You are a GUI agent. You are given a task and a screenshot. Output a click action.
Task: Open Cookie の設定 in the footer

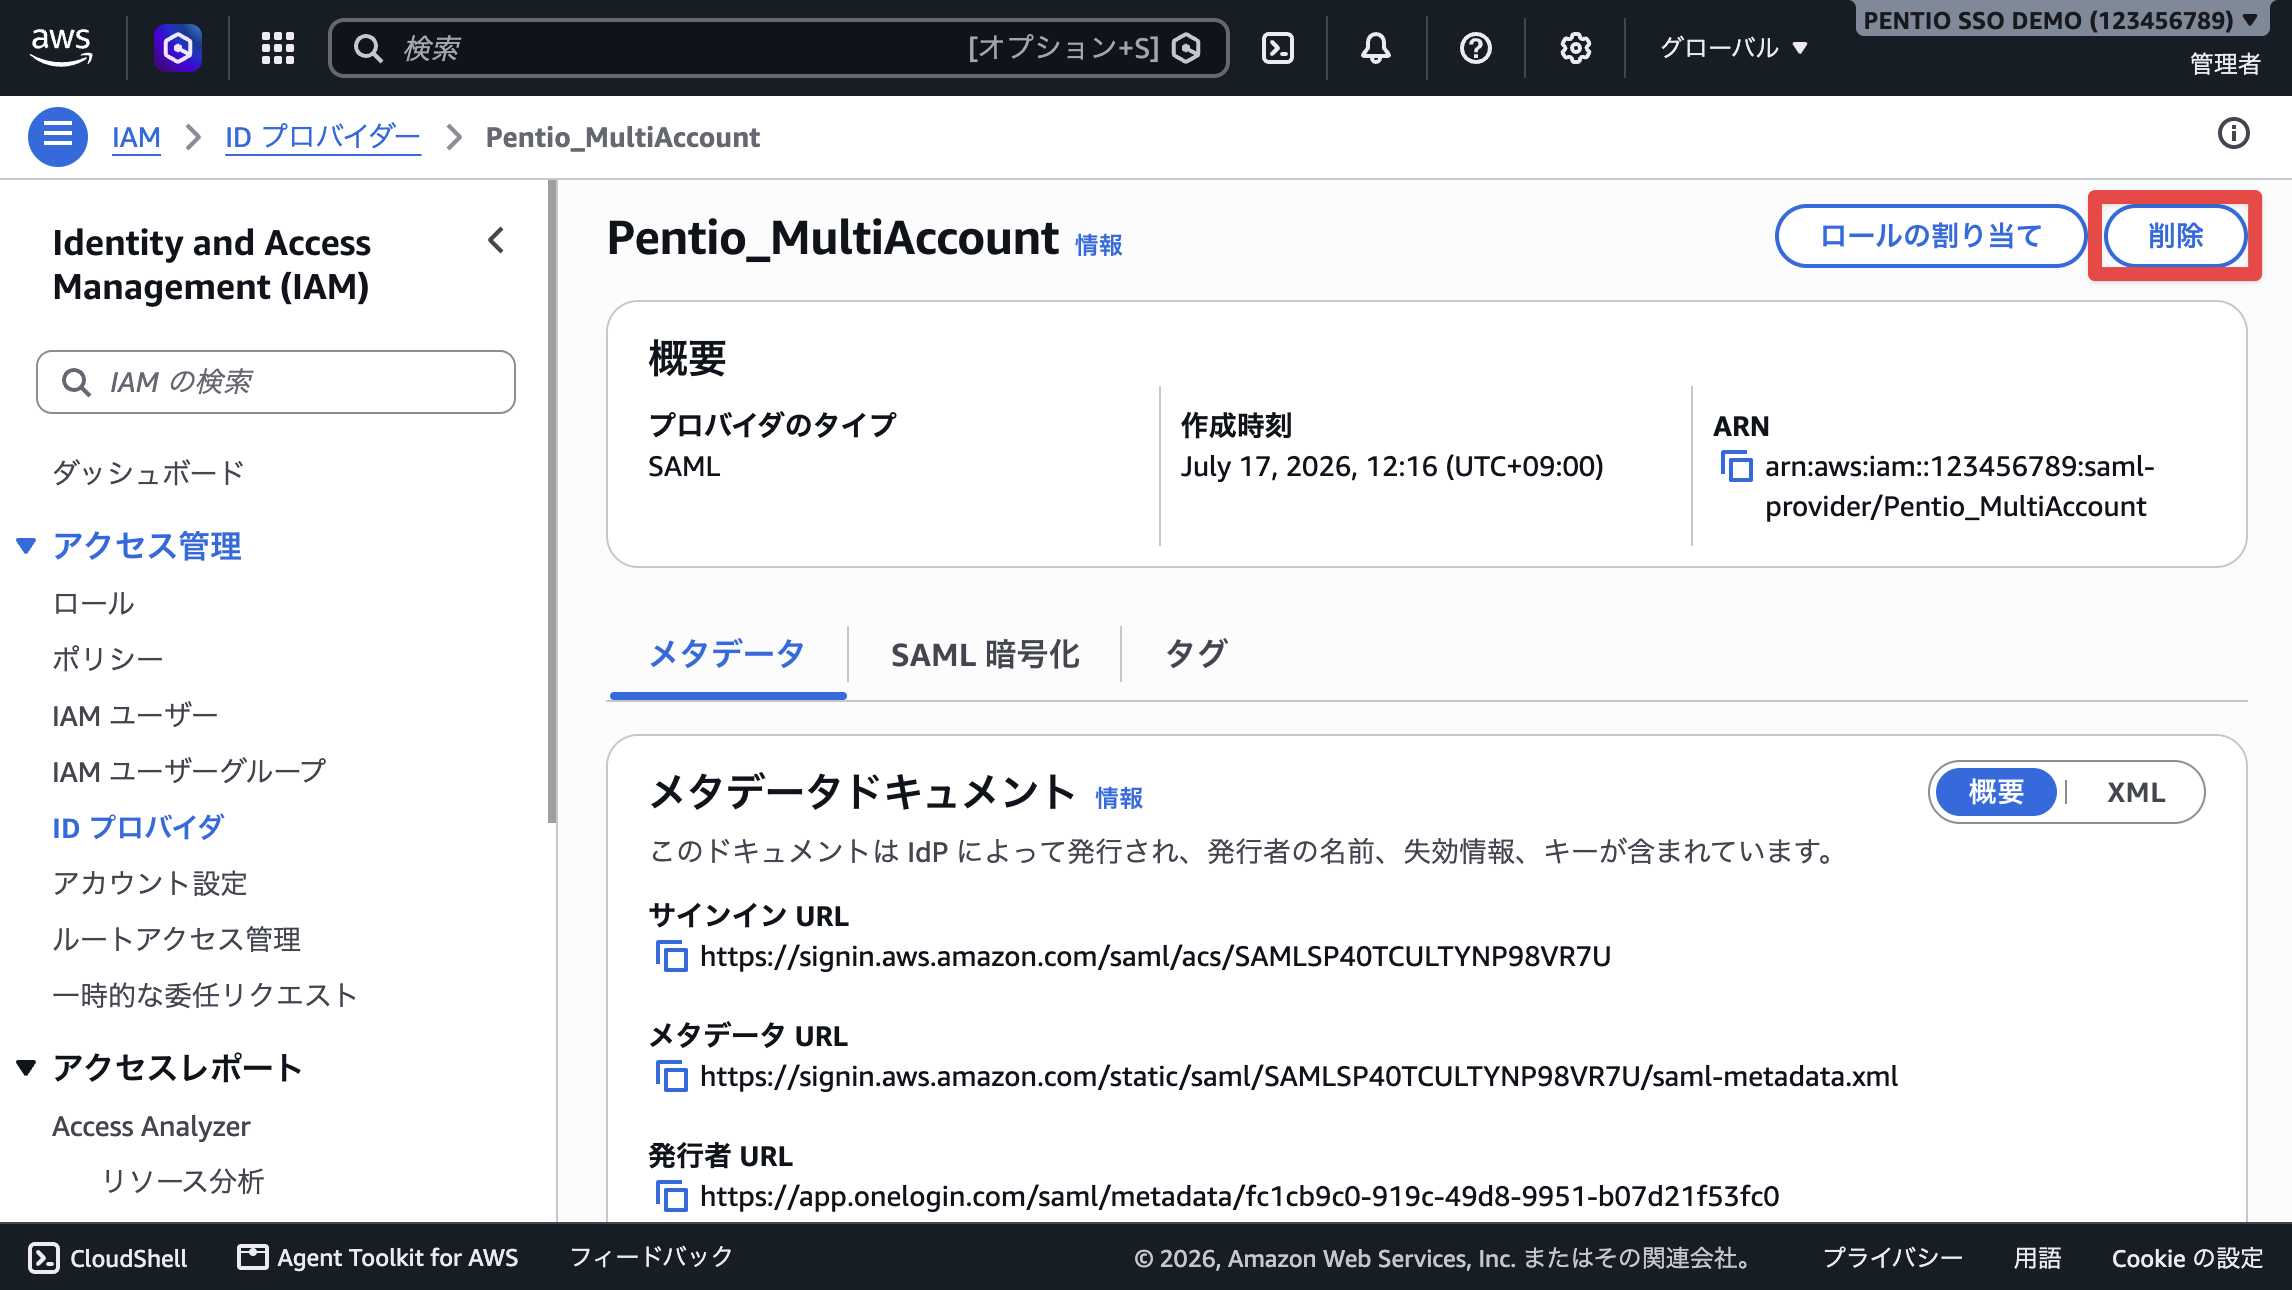[2187, 1258]
